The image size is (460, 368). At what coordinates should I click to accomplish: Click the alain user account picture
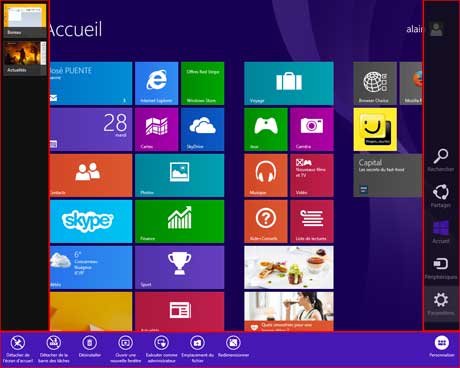(436, 29)
